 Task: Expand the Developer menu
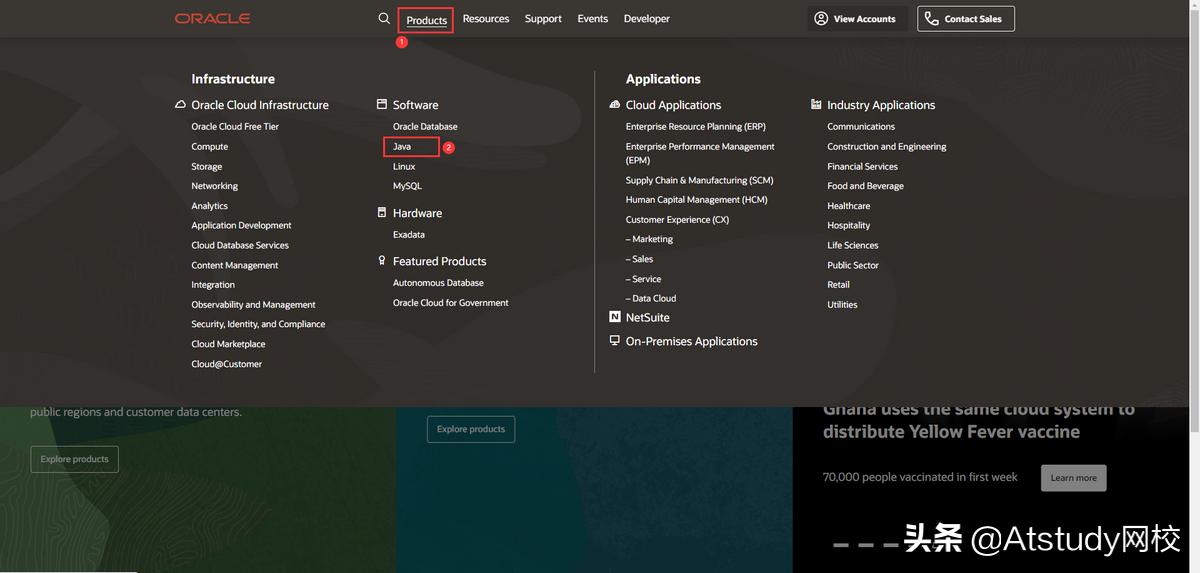pos(646,19)
